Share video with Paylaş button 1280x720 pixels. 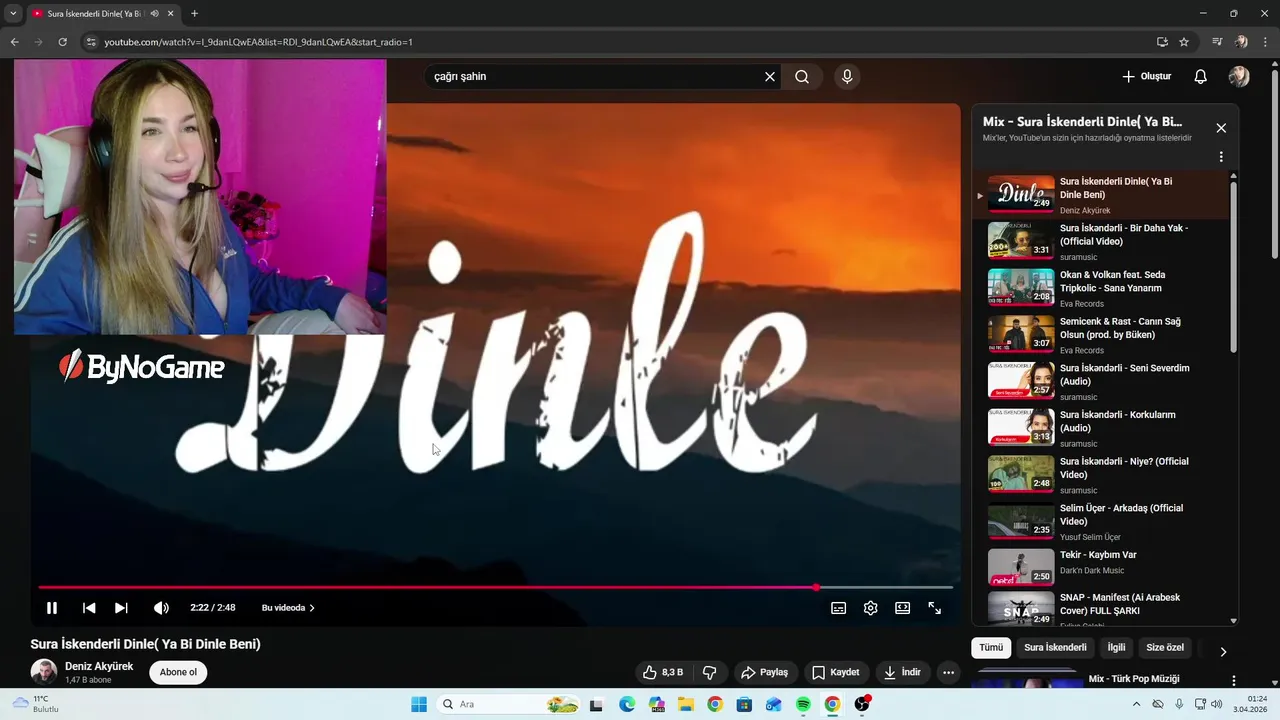coord(765,673)
